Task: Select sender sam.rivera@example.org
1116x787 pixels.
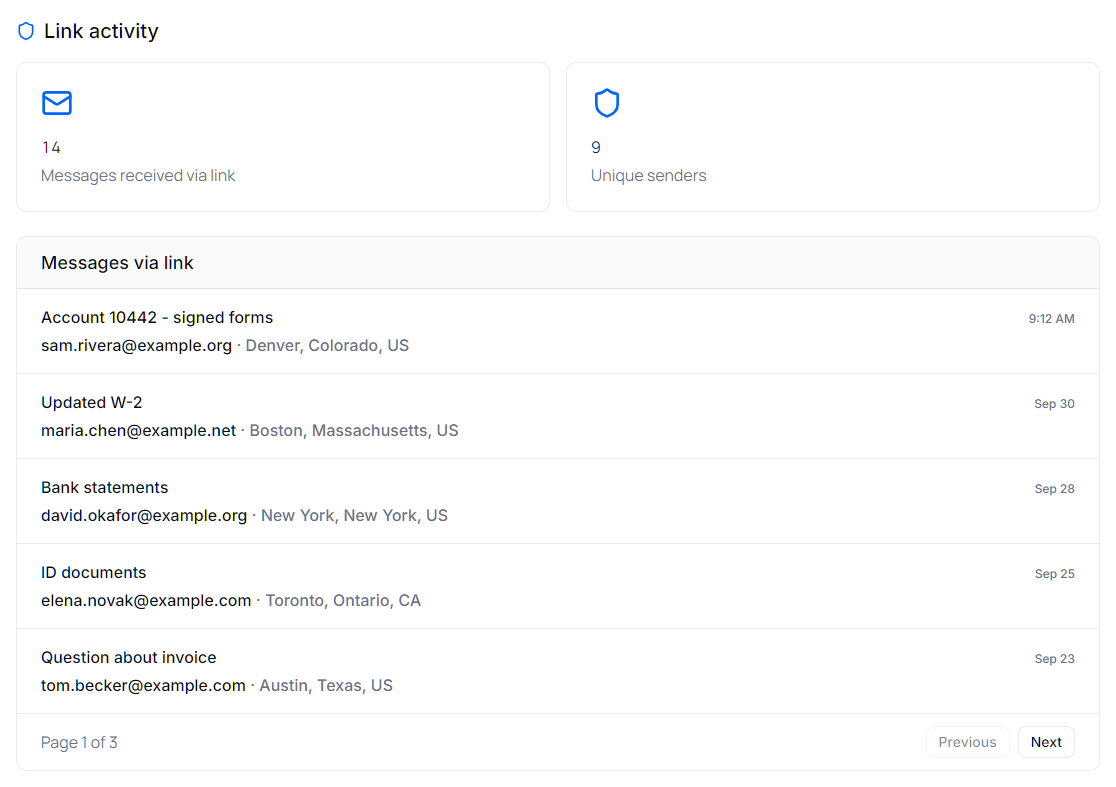Action: pyautogui.click(x=137, y=346)
